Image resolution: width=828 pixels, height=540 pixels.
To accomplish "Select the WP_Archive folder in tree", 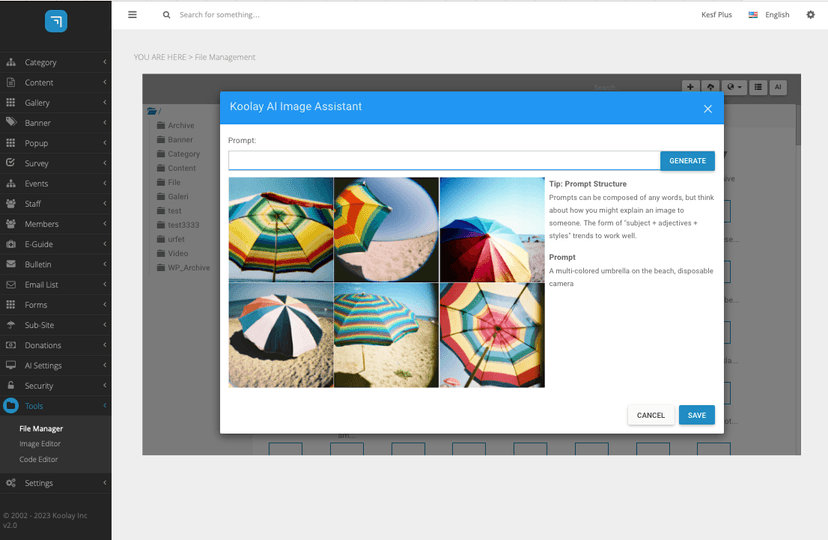I will pos(183,268).
